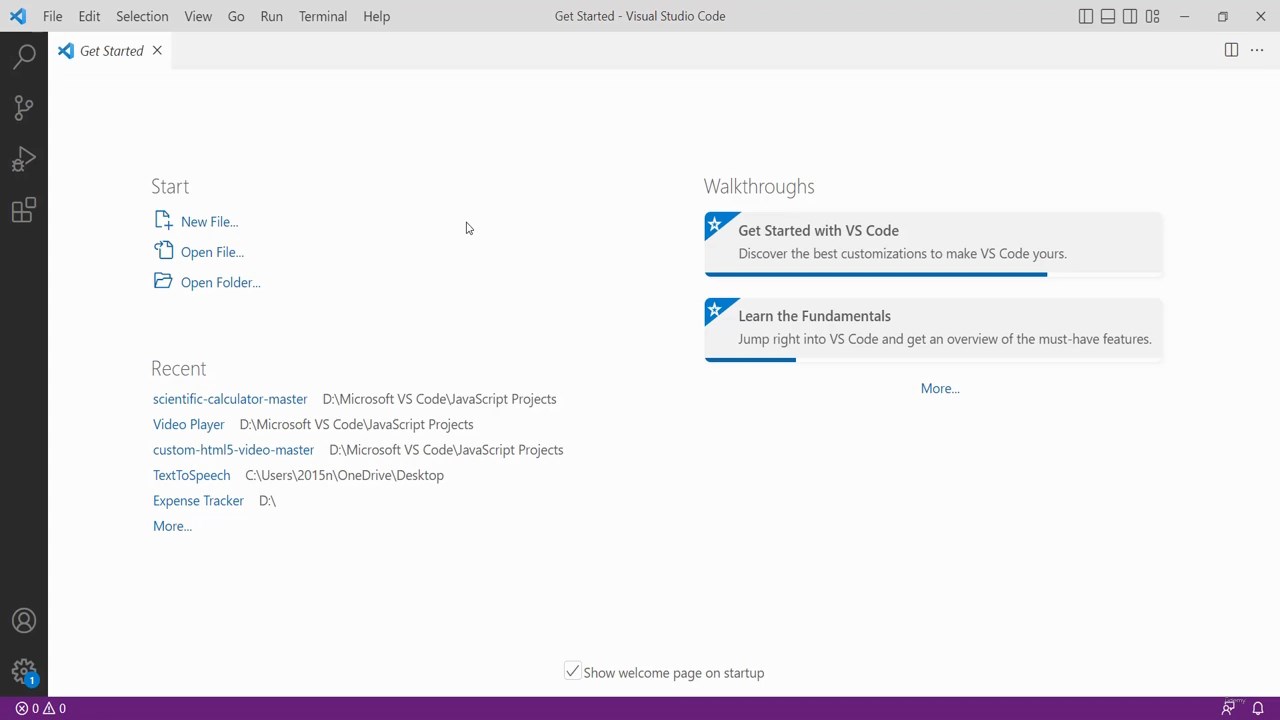Open the recent TextToSpeech folder
This screenshot has width=1280, height=720.
tap(191, 475)
